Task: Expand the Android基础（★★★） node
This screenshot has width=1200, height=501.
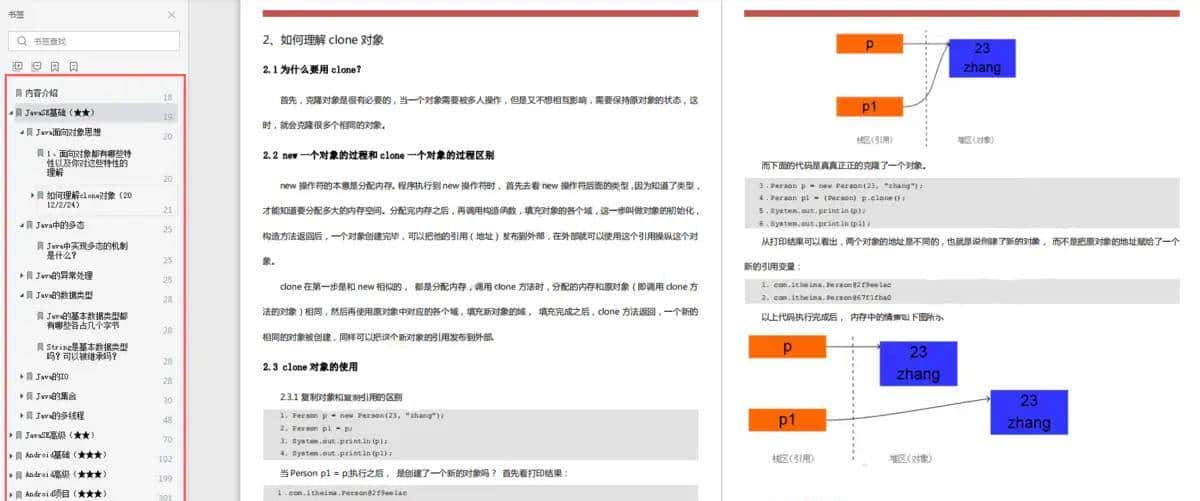Action: tap(11, 455)
